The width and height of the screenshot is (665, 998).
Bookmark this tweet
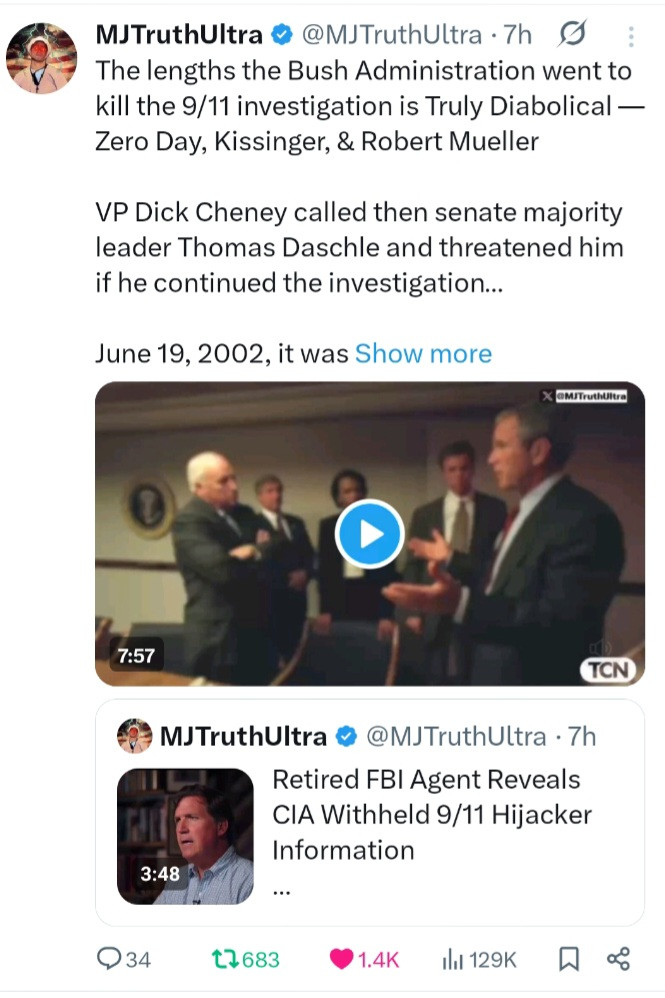pos(568,959)
